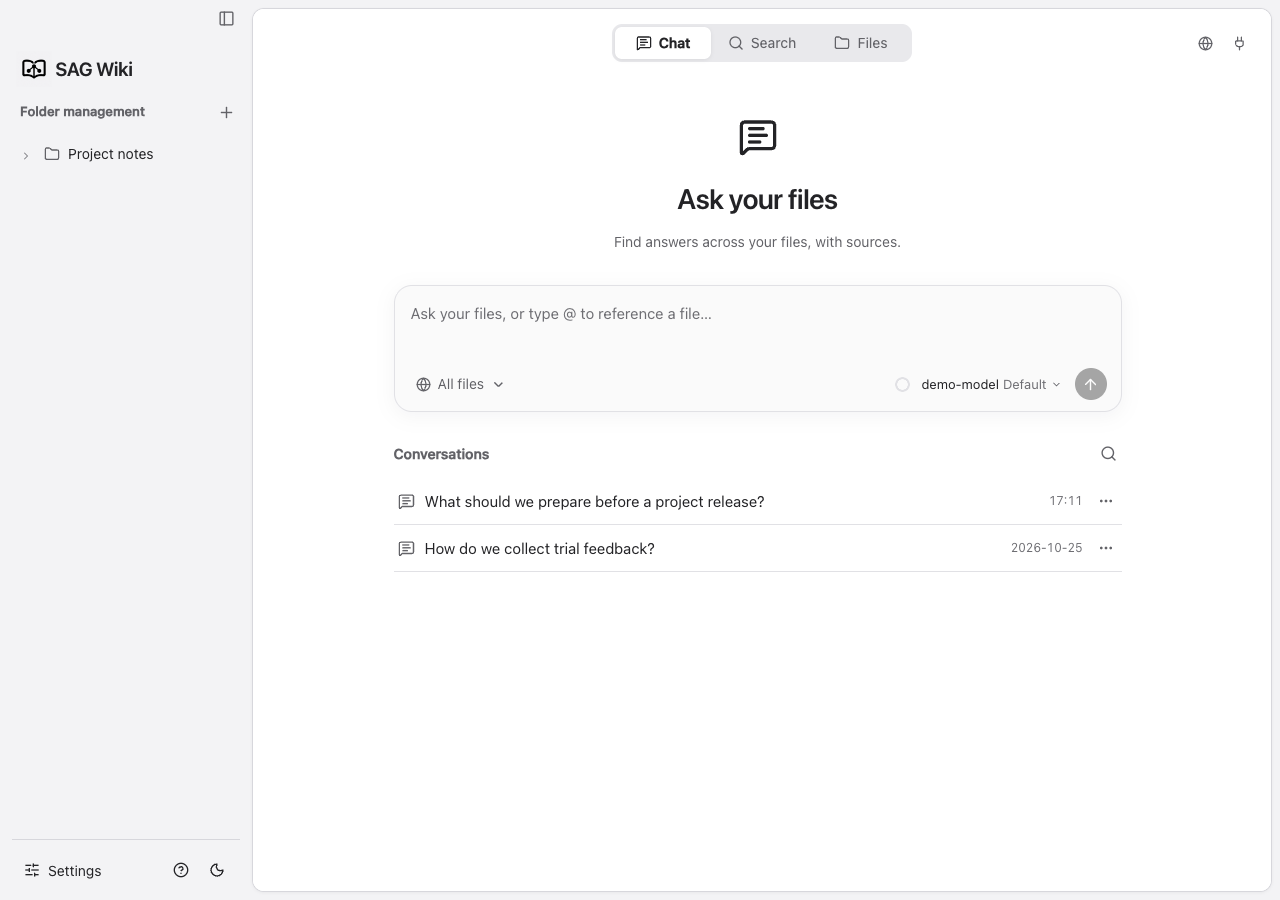The height and width of the screenshot is (900, 1280).
Task: Add a new folder with the plus icon
Action: [226, 113]
